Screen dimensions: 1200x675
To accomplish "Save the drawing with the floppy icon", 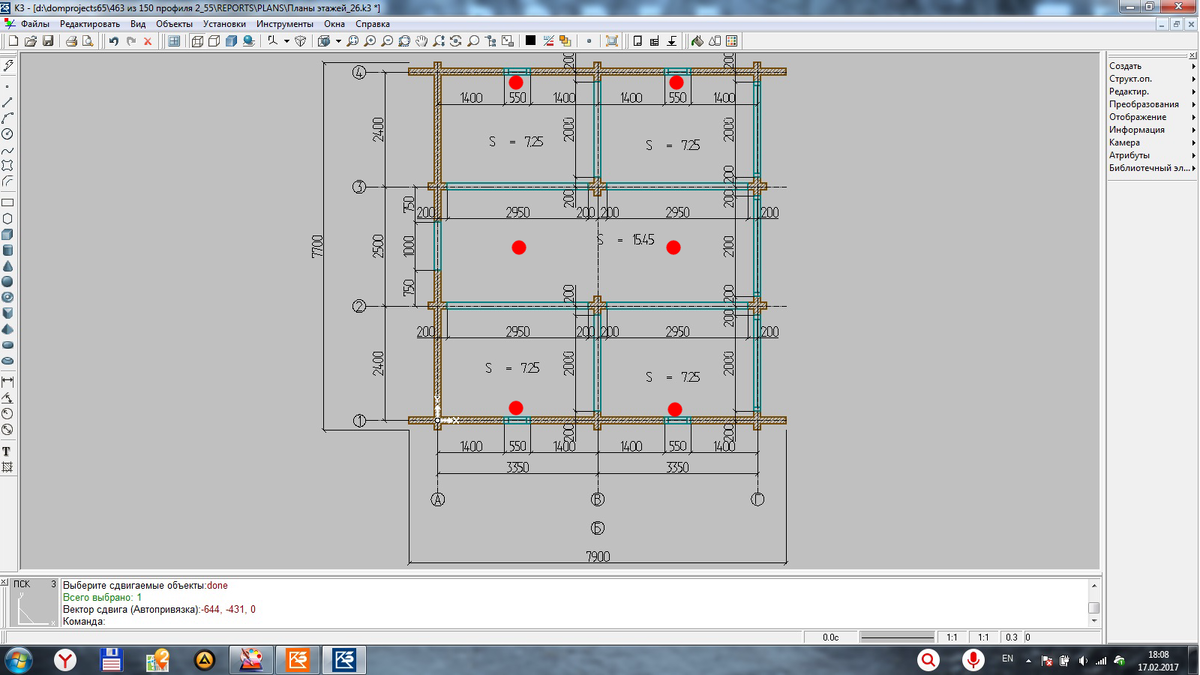I will (x=47, y=41).
